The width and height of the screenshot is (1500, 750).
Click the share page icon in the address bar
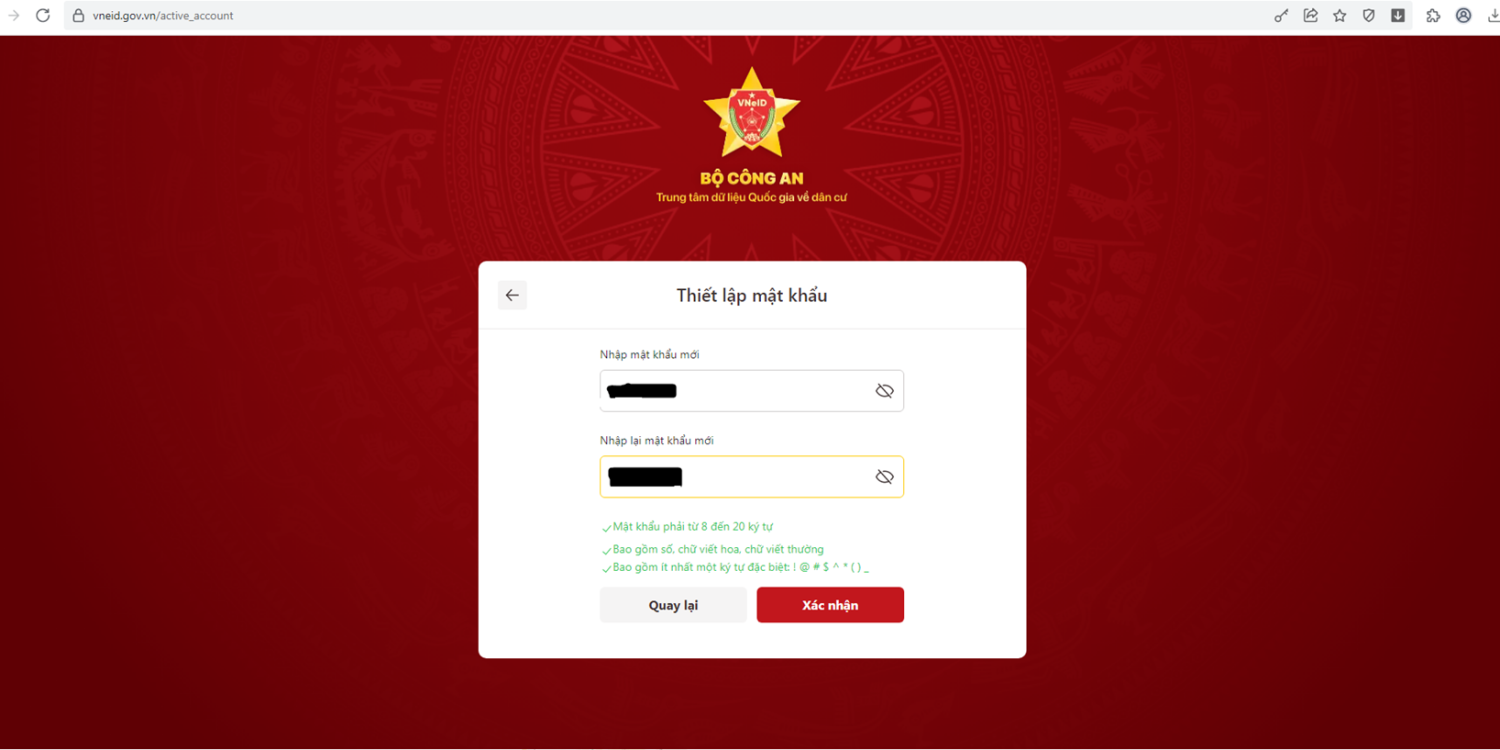pyautogui.click(x=1310, y=16)
